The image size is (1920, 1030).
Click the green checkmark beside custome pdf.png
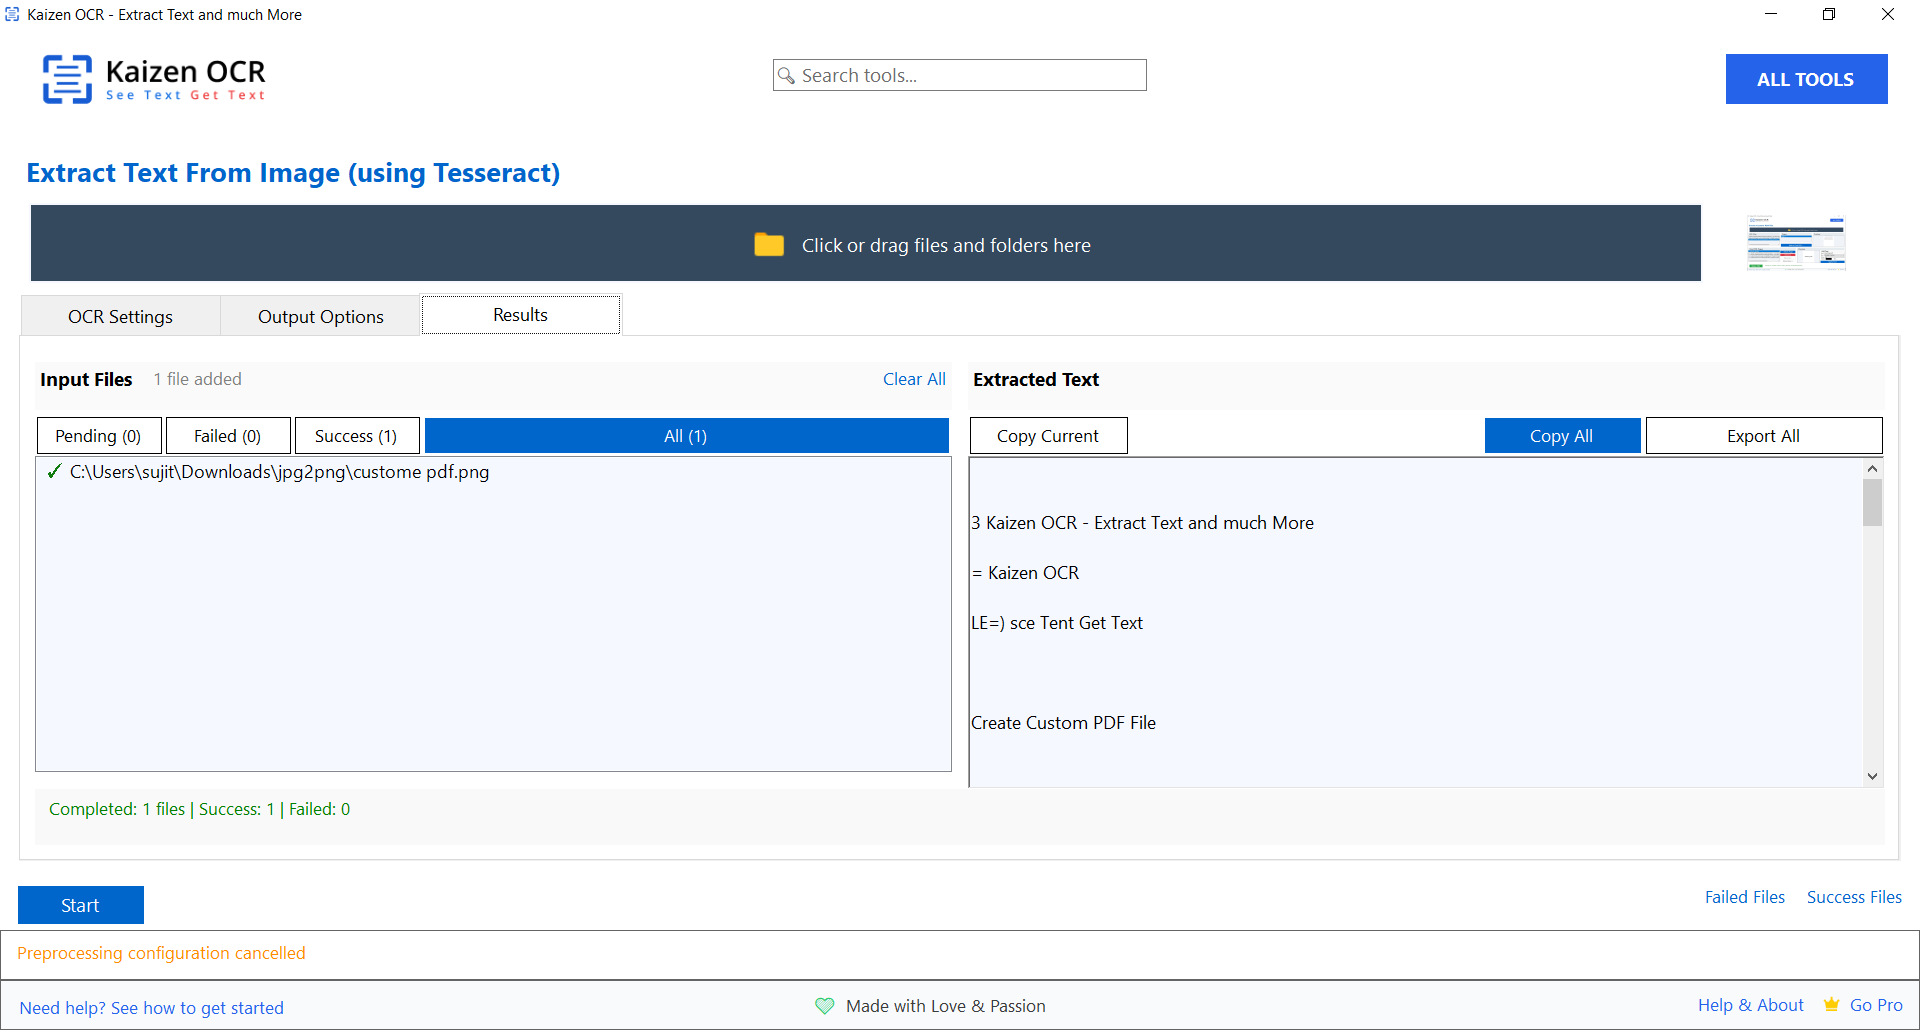pyautogui.click(x=54, y=472)
